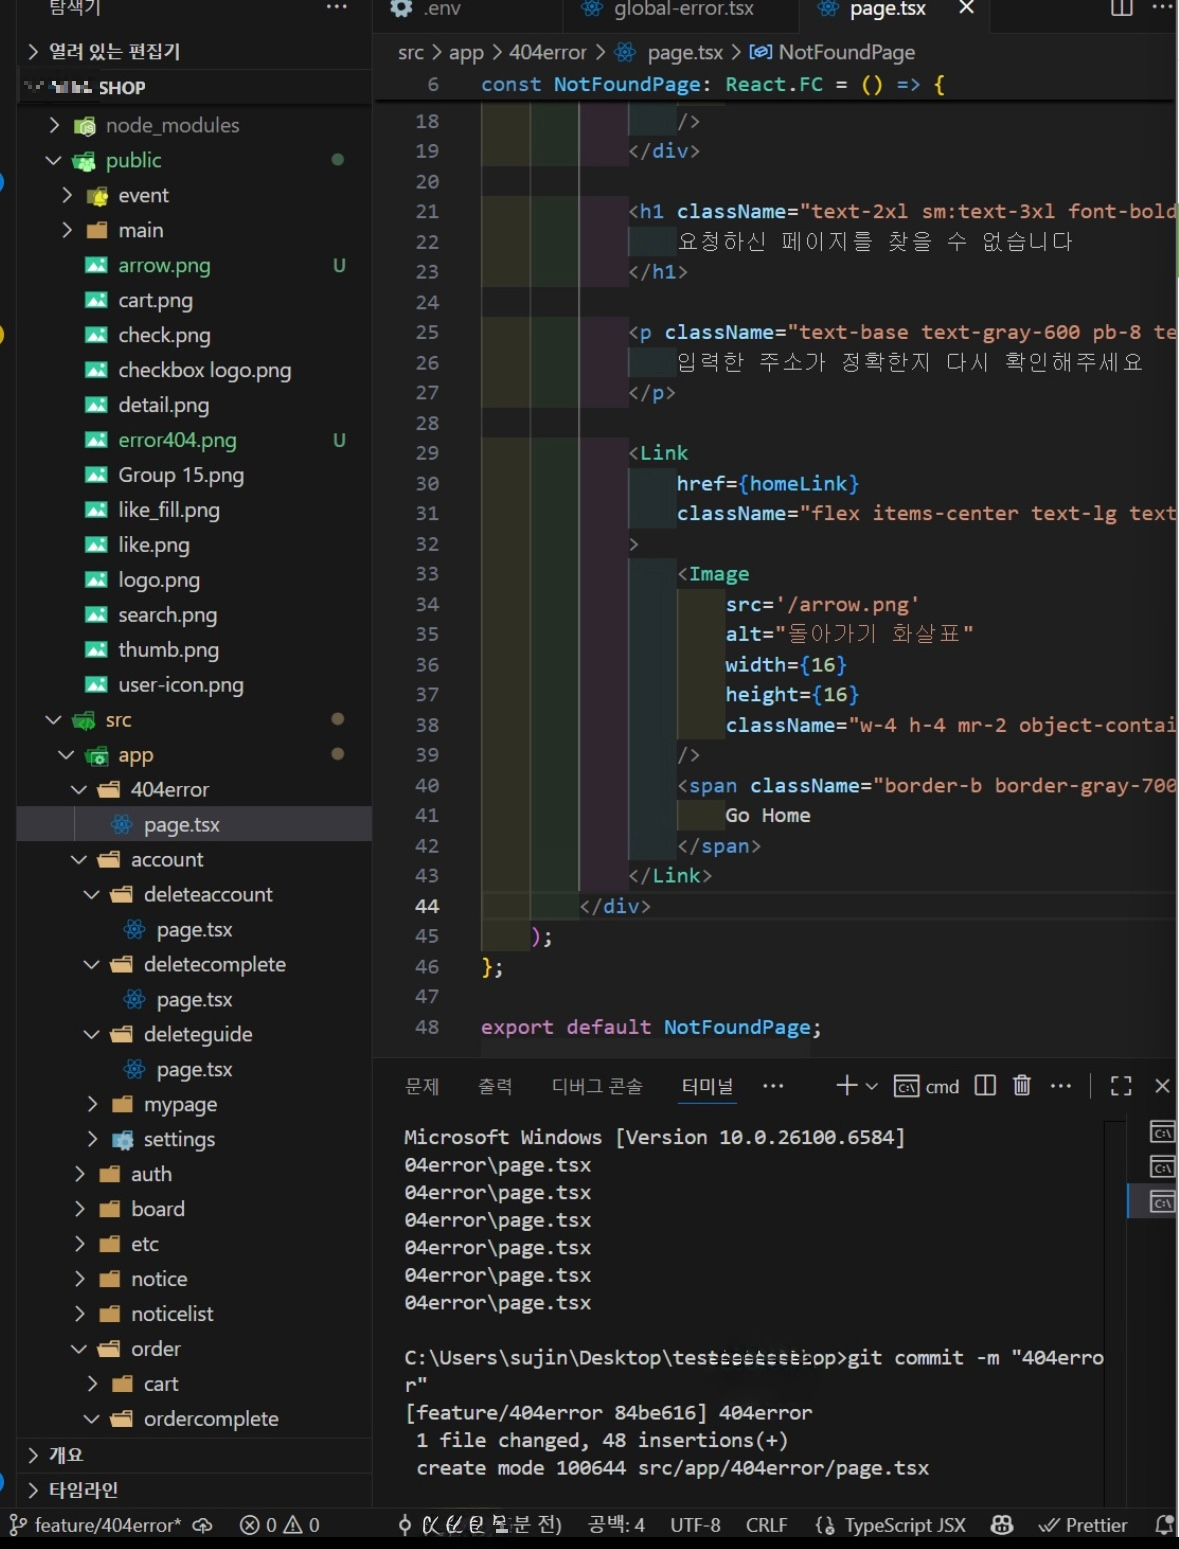This screenshot has width=1179, height=1549.
Task: Collapse the public folder
Action: click(x=133, y=160)
